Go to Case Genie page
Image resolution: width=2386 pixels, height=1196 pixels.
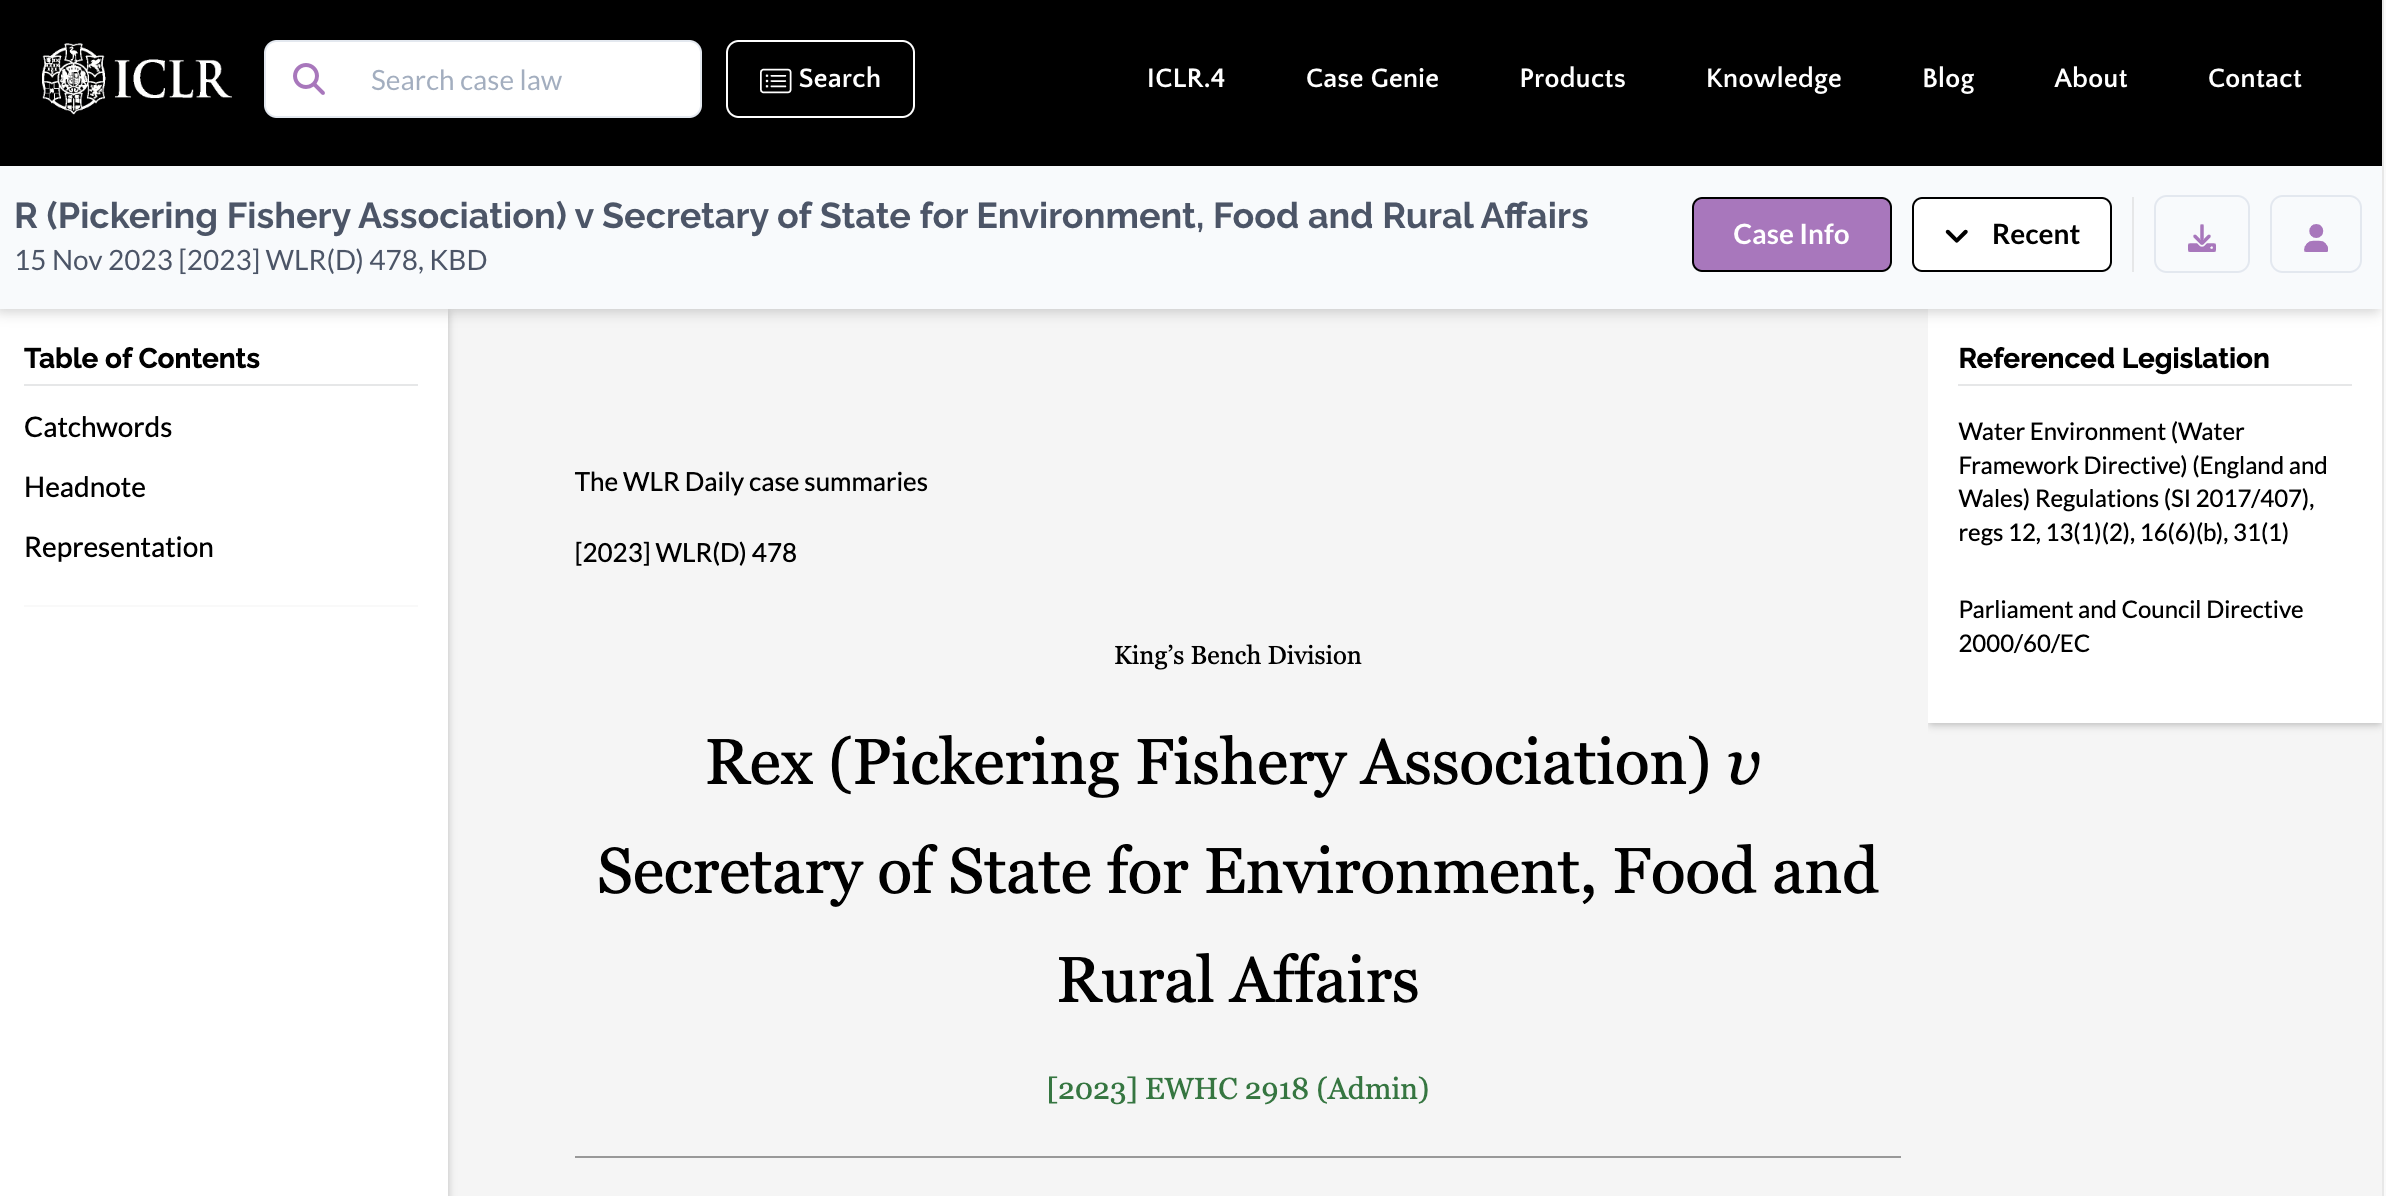pos(1372,78)
